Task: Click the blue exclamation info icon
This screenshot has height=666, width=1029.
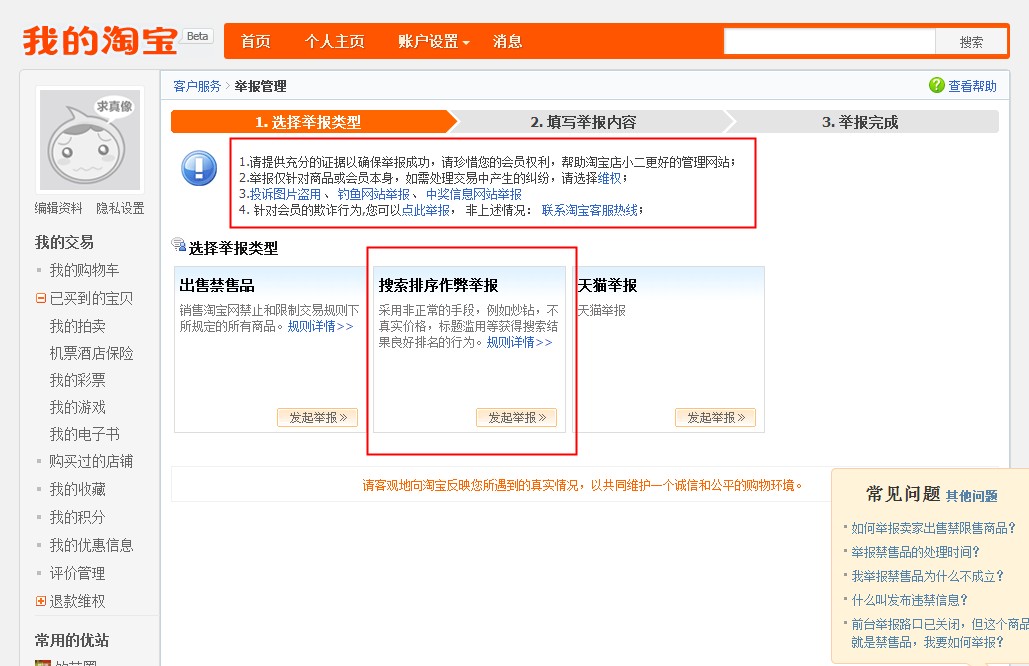Action: point(199,168)
